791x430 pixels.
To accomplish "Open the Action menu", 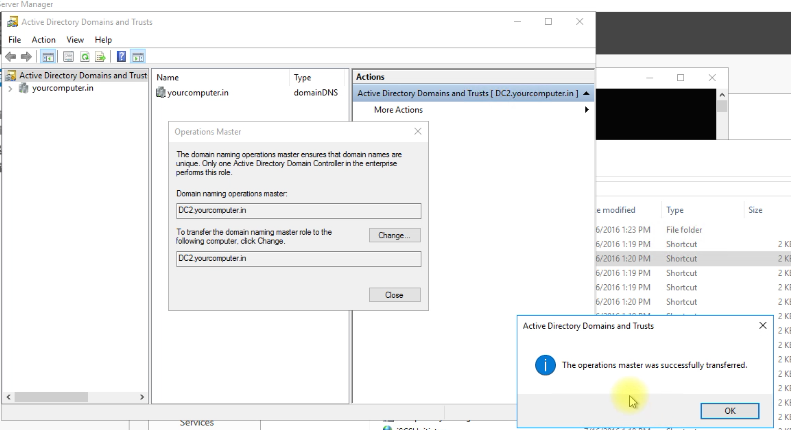I will pyautogui.click(x=43, y=40).
